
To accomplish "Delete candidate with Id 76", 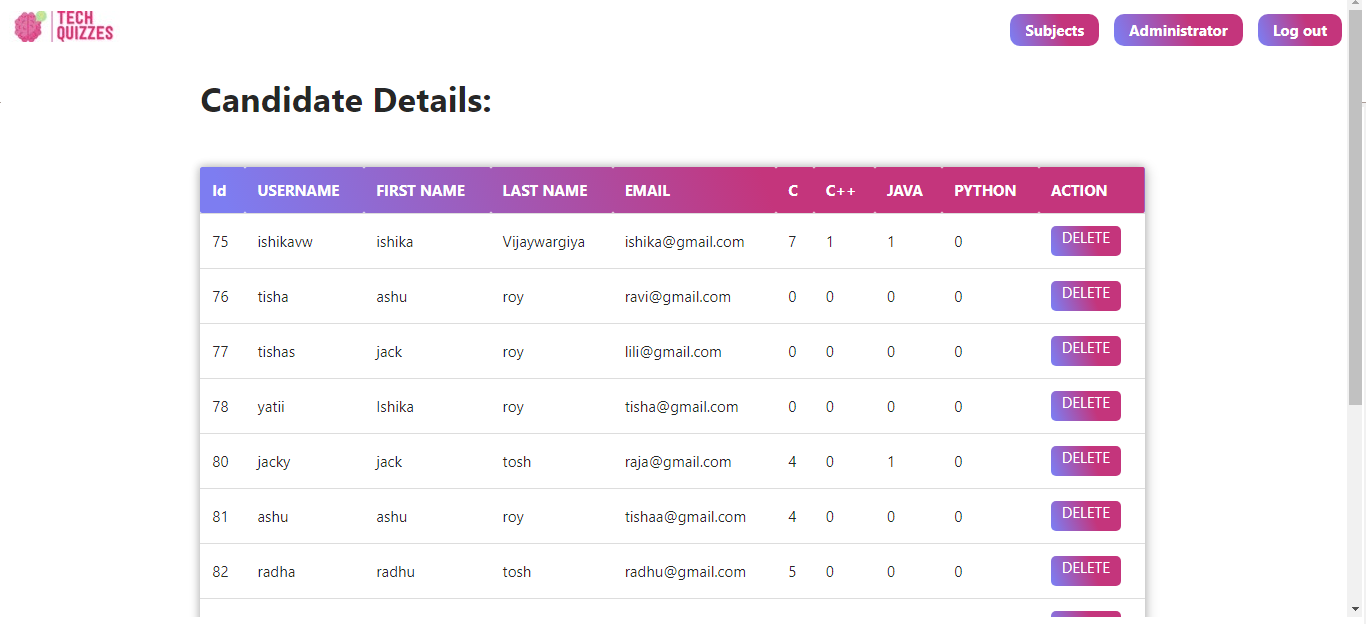I will pyautogui.click(x=1085, y=295).
